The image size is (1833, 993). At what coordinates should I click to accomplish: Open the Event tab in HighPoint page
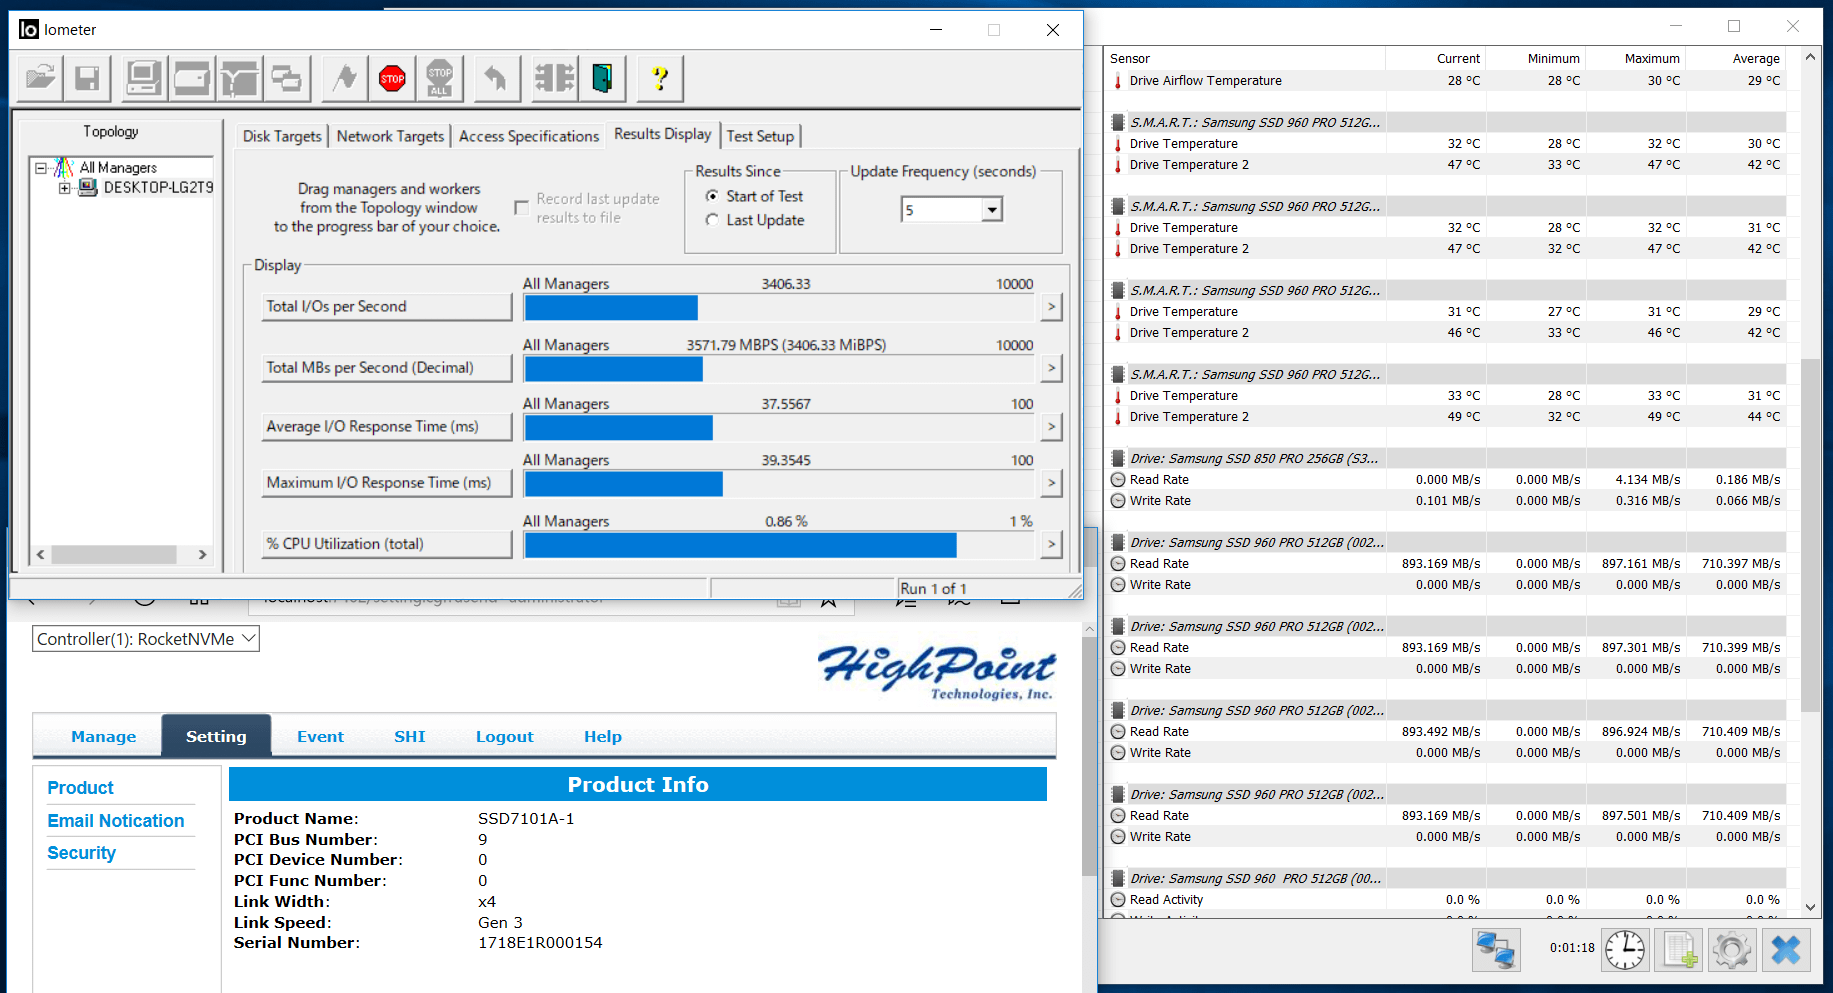pos(320,736)
